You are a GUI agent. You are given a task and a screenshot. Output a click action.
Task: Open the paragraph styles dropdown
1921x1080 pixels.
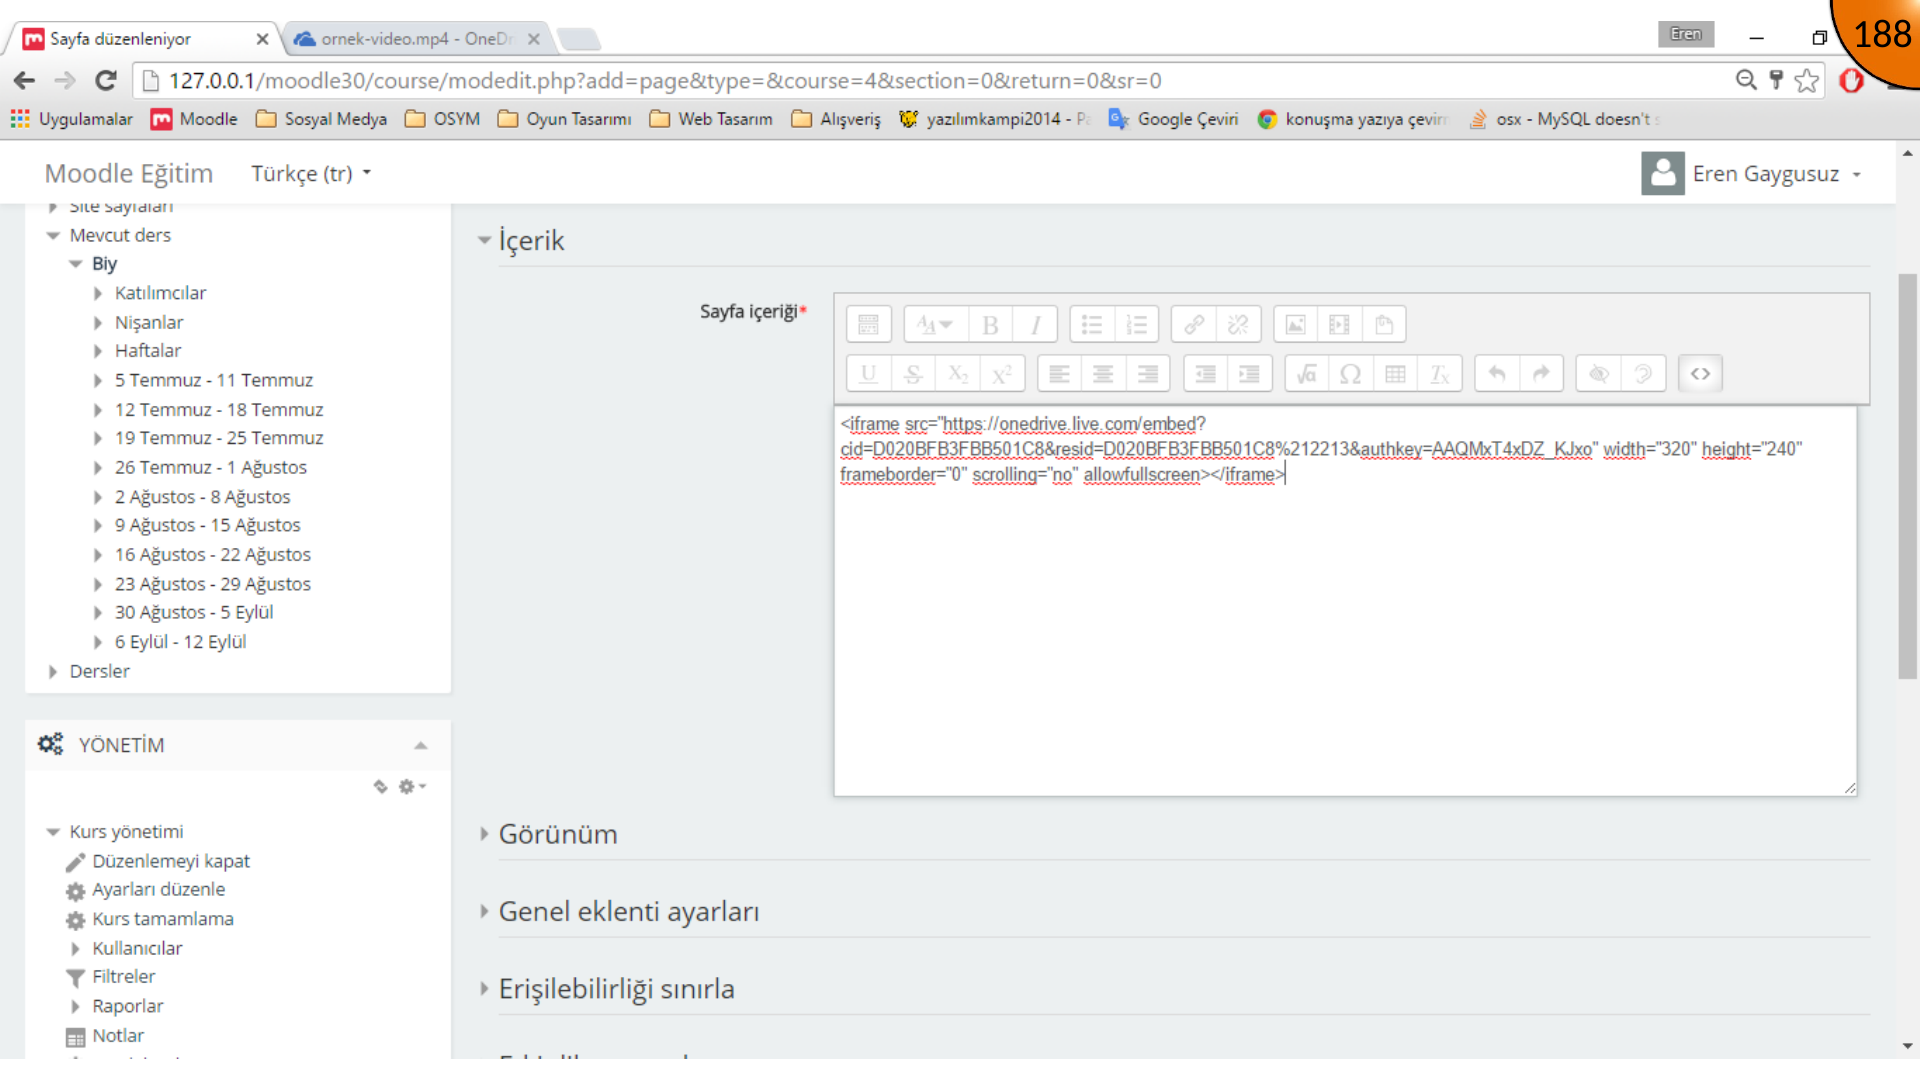(935, 325)
